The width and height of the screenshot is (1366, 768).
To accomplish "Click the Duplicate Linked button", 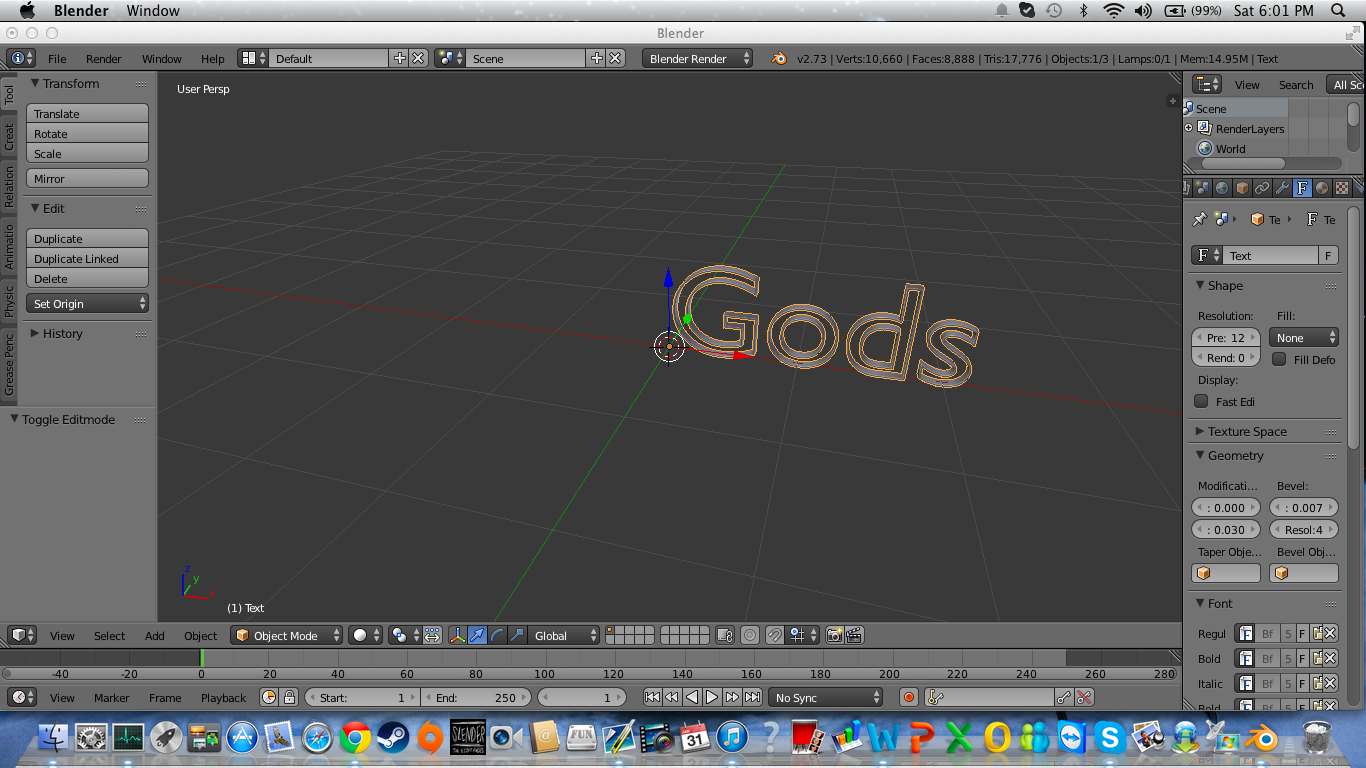I will point(87,258).
